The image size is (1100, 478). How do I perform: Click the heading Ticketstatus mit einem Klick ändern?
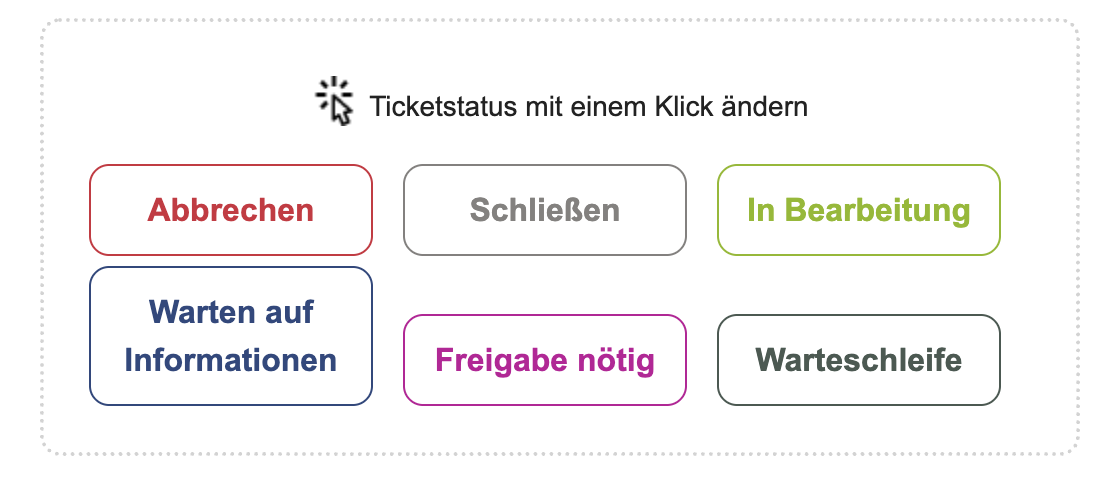(x=588, y=106)
